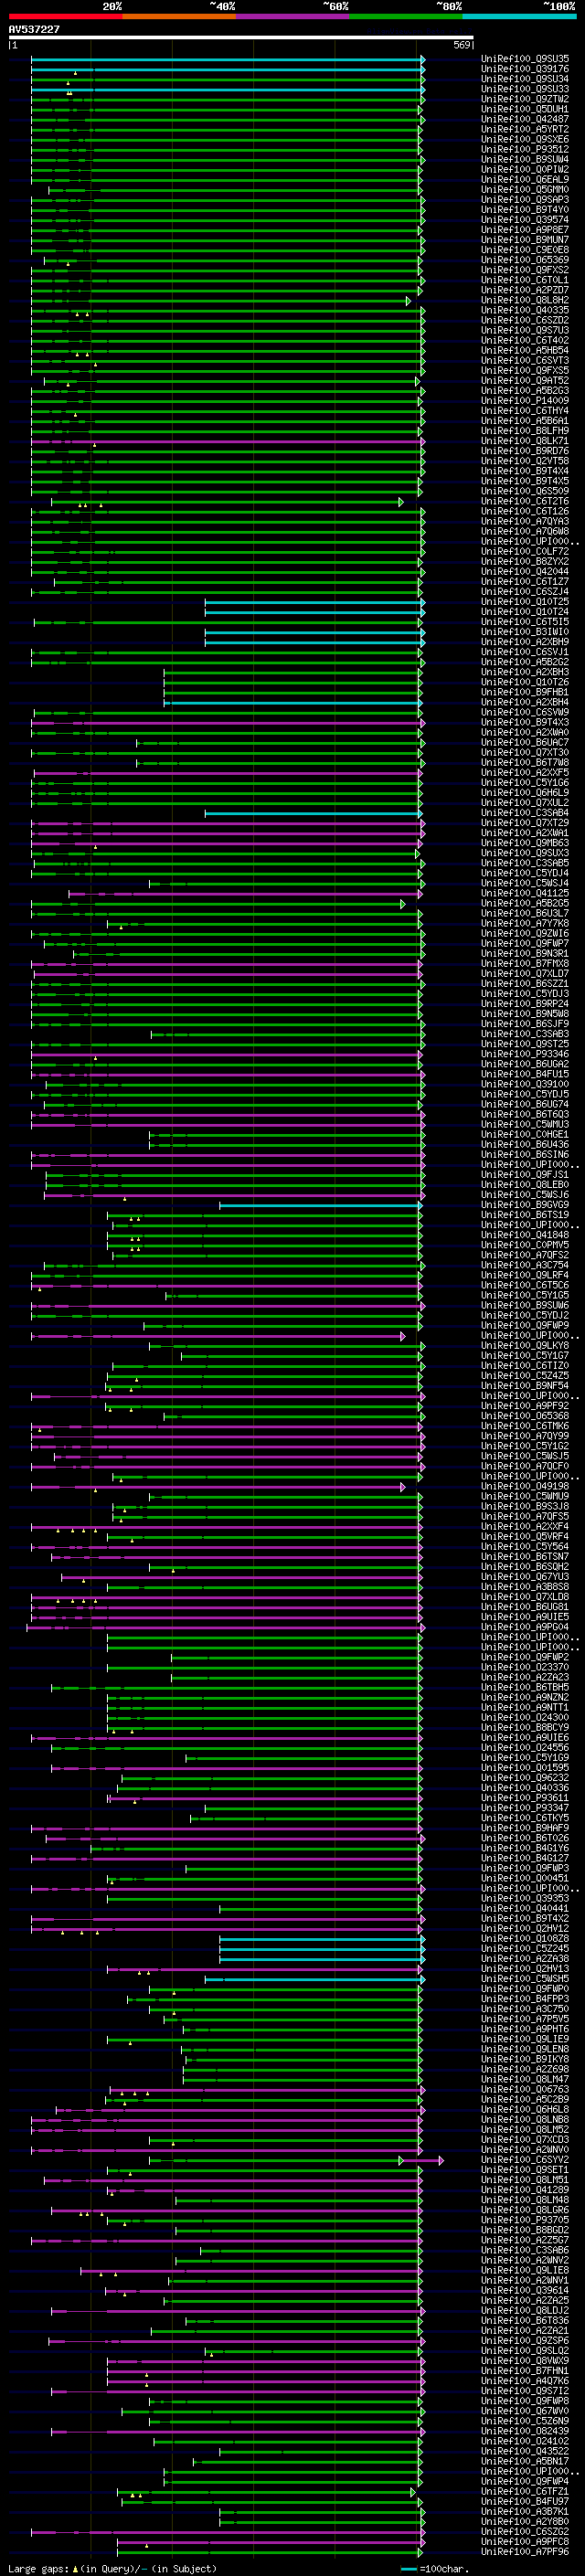Select the UniRef100_B3IWI0 label
Viewport: 585px width, 2576px height.
point(525,631)
